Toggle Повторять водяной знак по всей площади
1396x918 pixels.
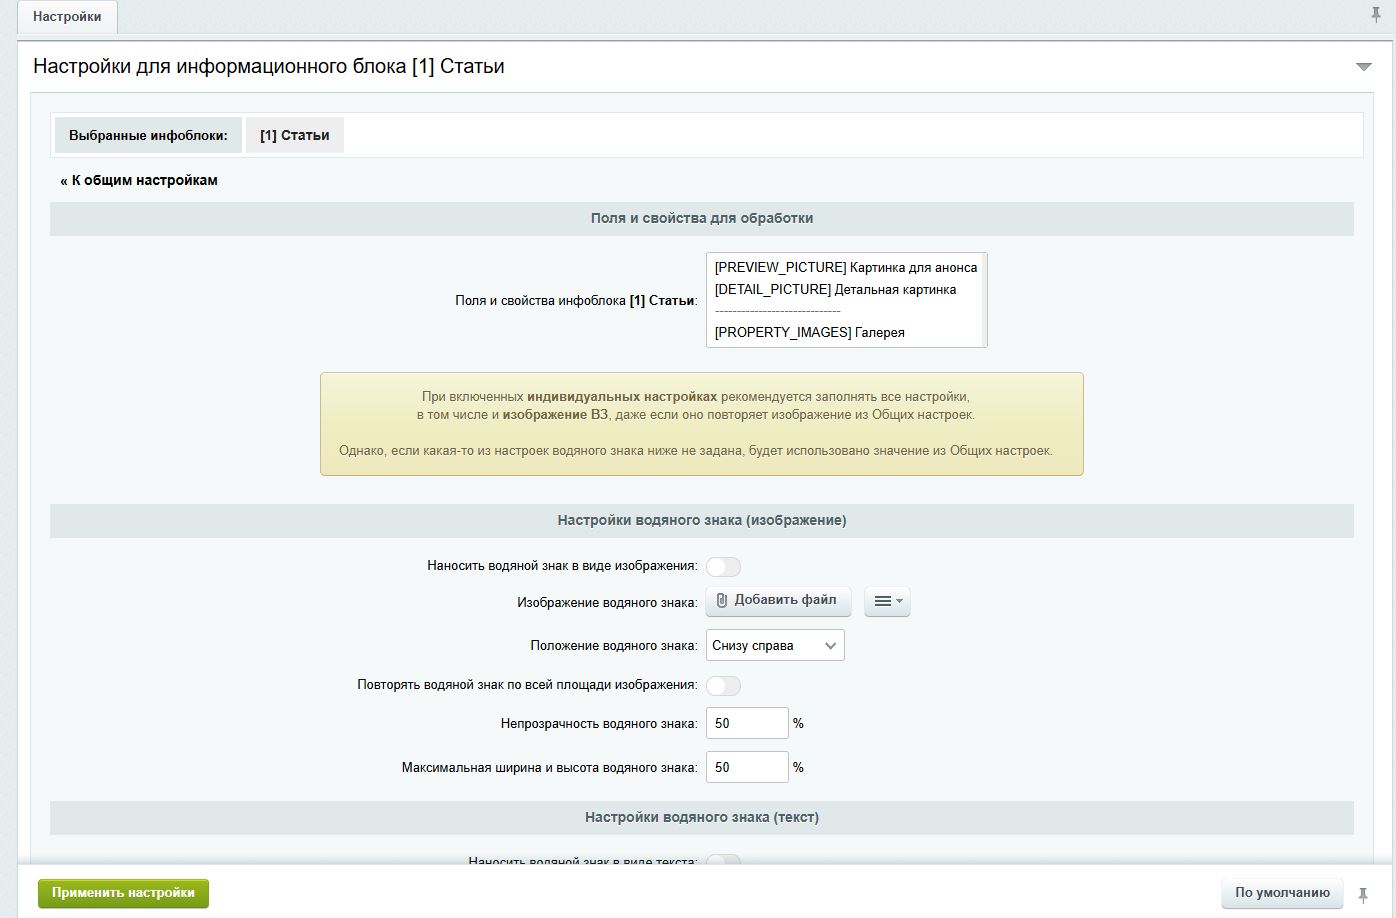click(x=723, y=686)
